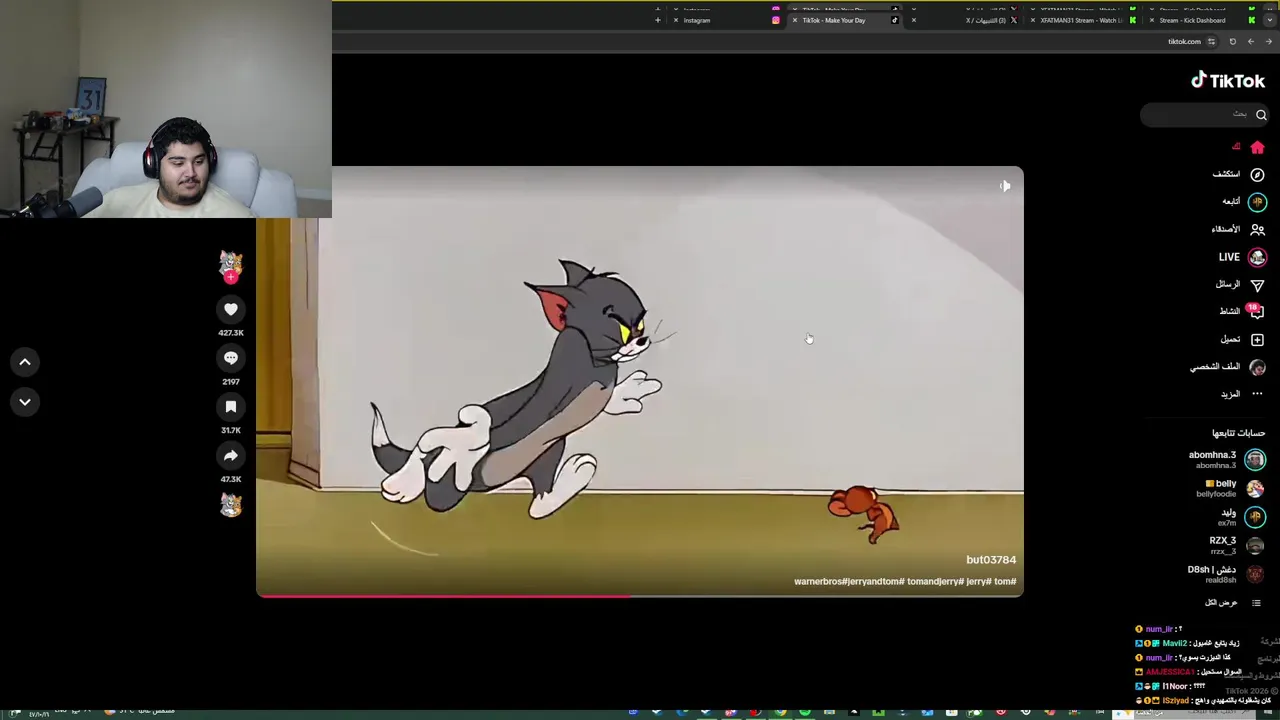The image size is (1280, 720).
Task: Open followed account ex7m
Action: click(x=1240, y=517)
